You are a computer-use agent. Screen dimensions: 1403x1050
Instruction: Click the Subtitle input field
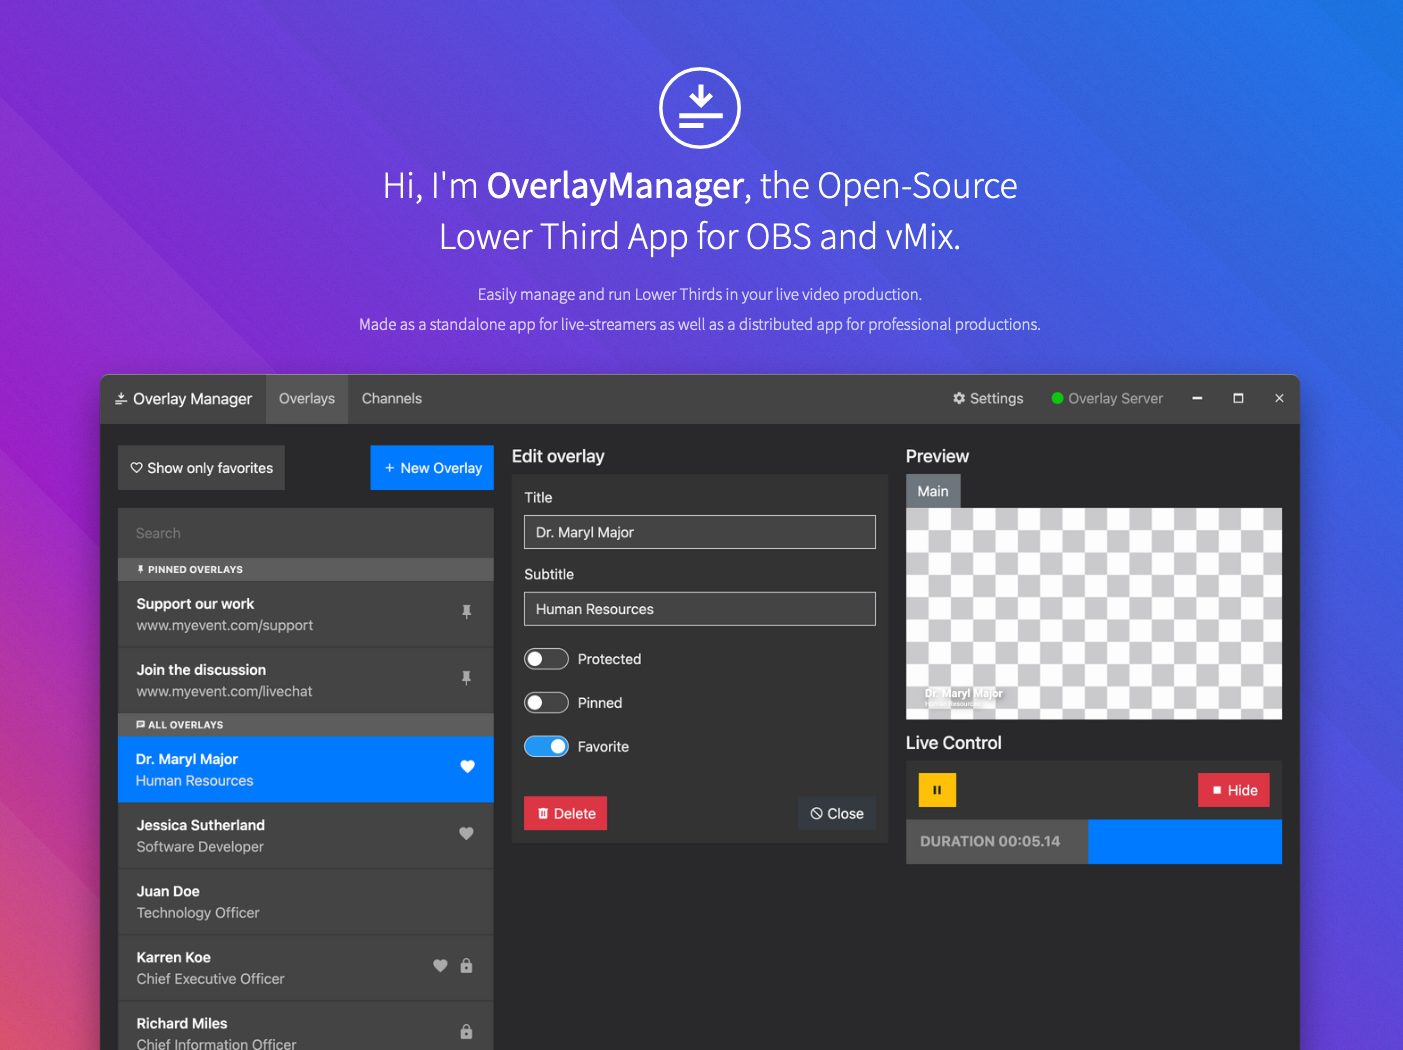click(x=700, y=609)
